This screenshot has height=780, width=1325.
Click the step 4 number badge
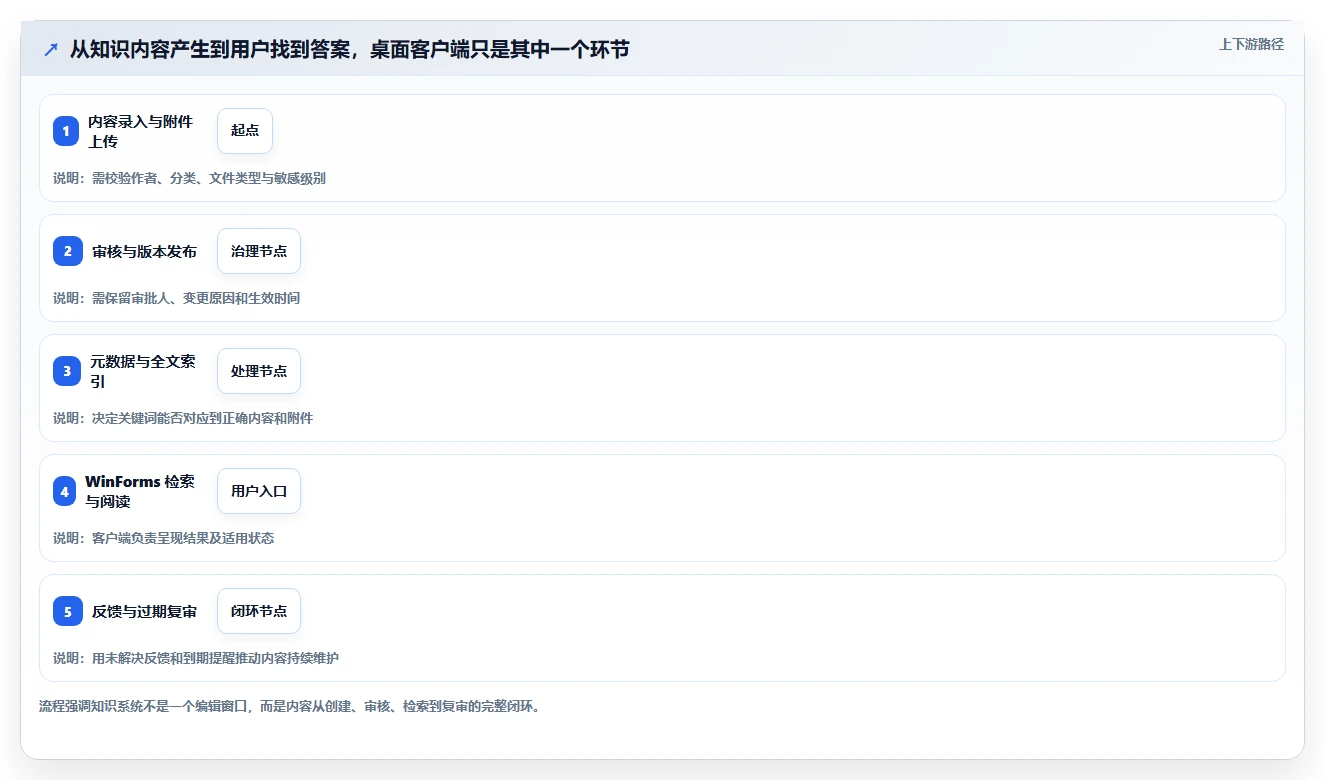pyautogui.click(x=65, y=491)
